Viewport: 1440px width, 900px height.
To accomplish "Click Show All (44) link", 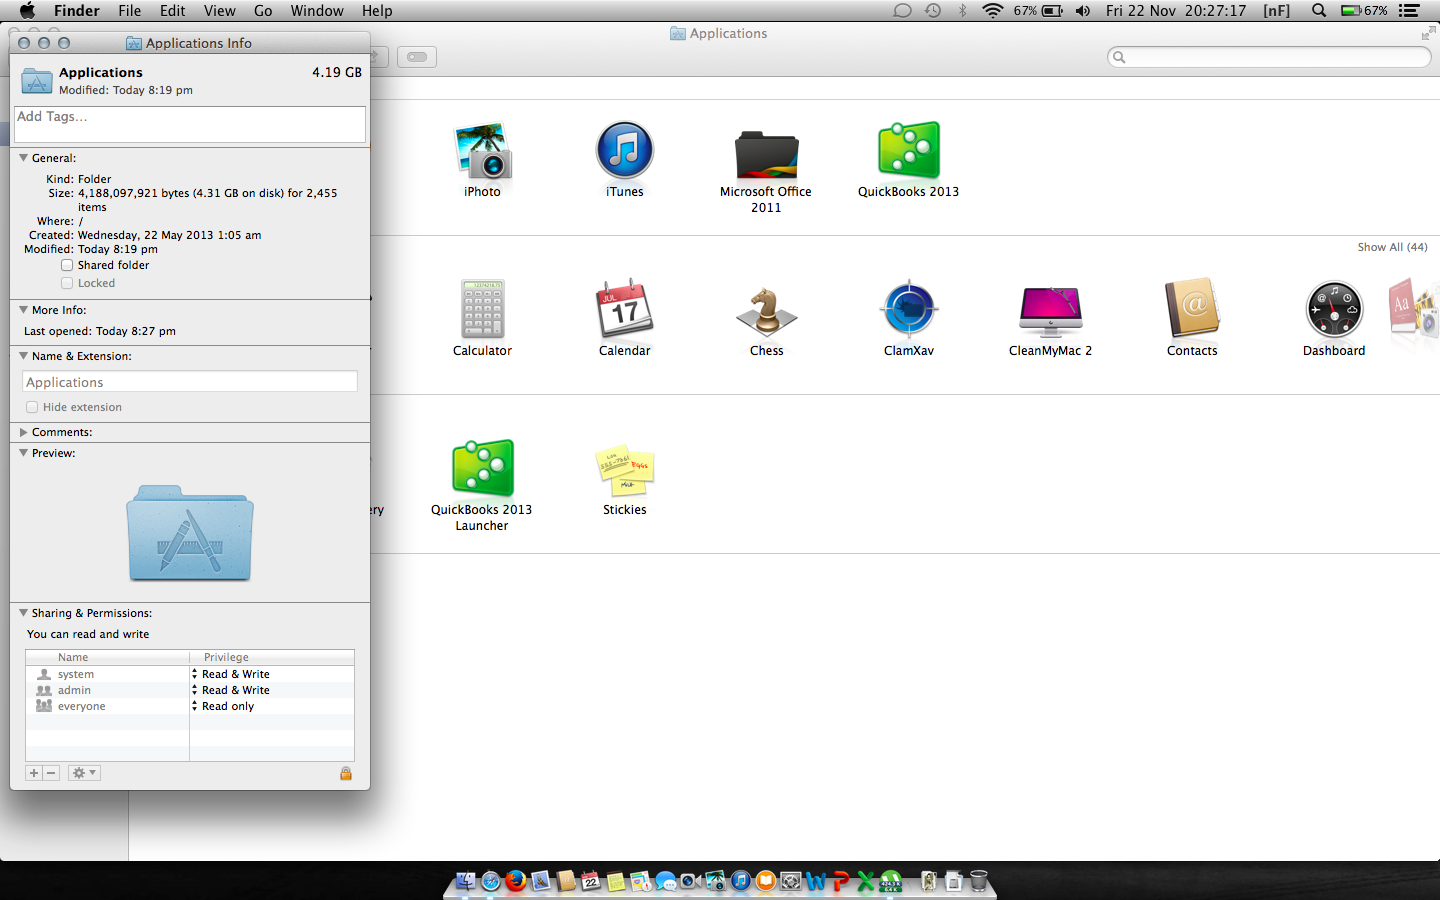I will pos(1392,247).
